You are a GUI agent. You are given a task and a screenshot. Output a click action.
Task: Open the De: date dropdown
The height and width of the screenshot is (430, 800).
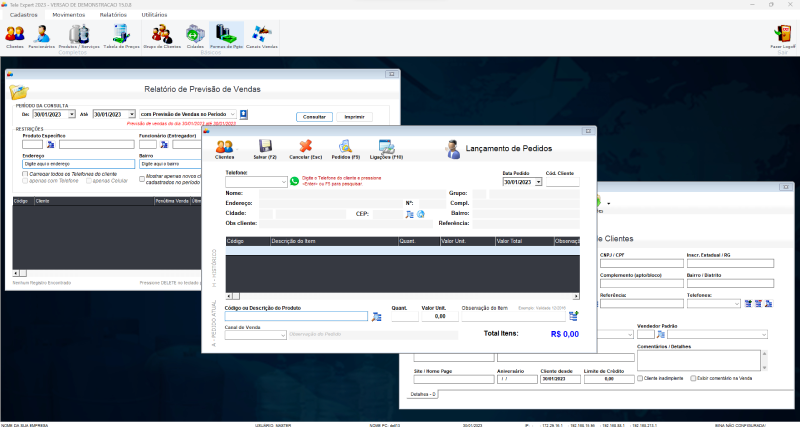tap(71, 114)
